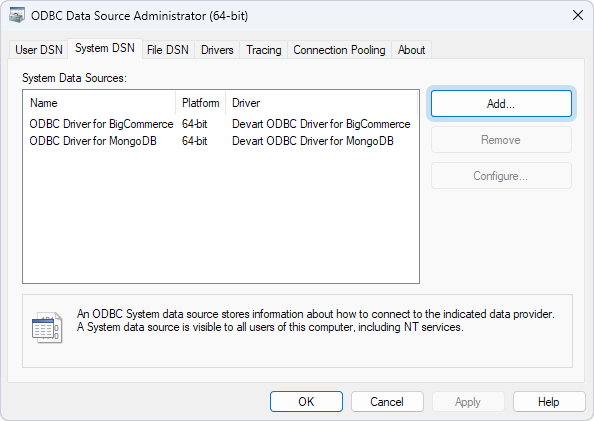Sort by the Name column header

coord(99,103)
